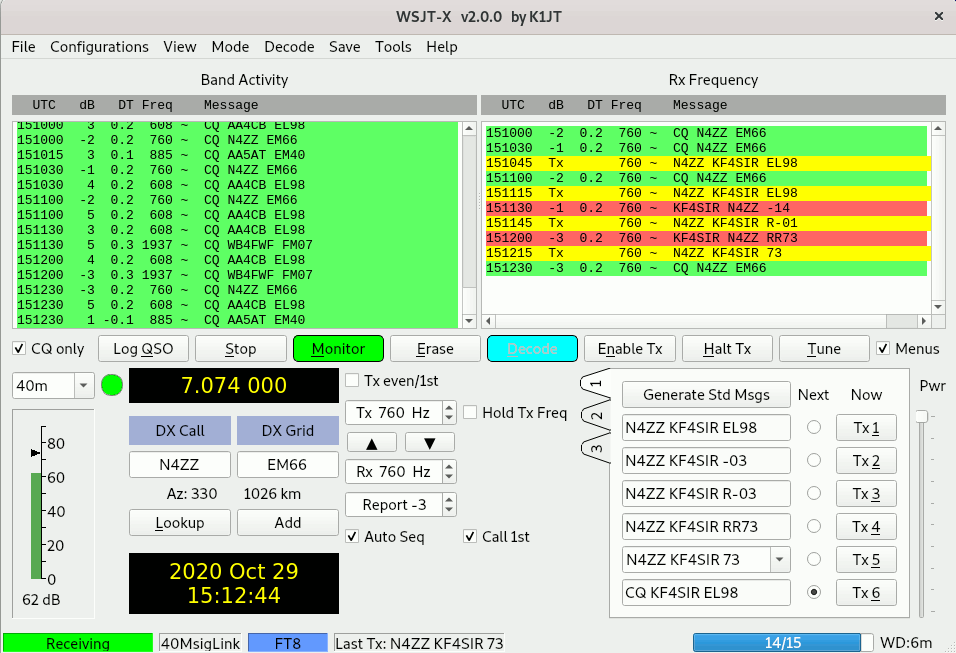Click the Lookup button

pos(180,523)
